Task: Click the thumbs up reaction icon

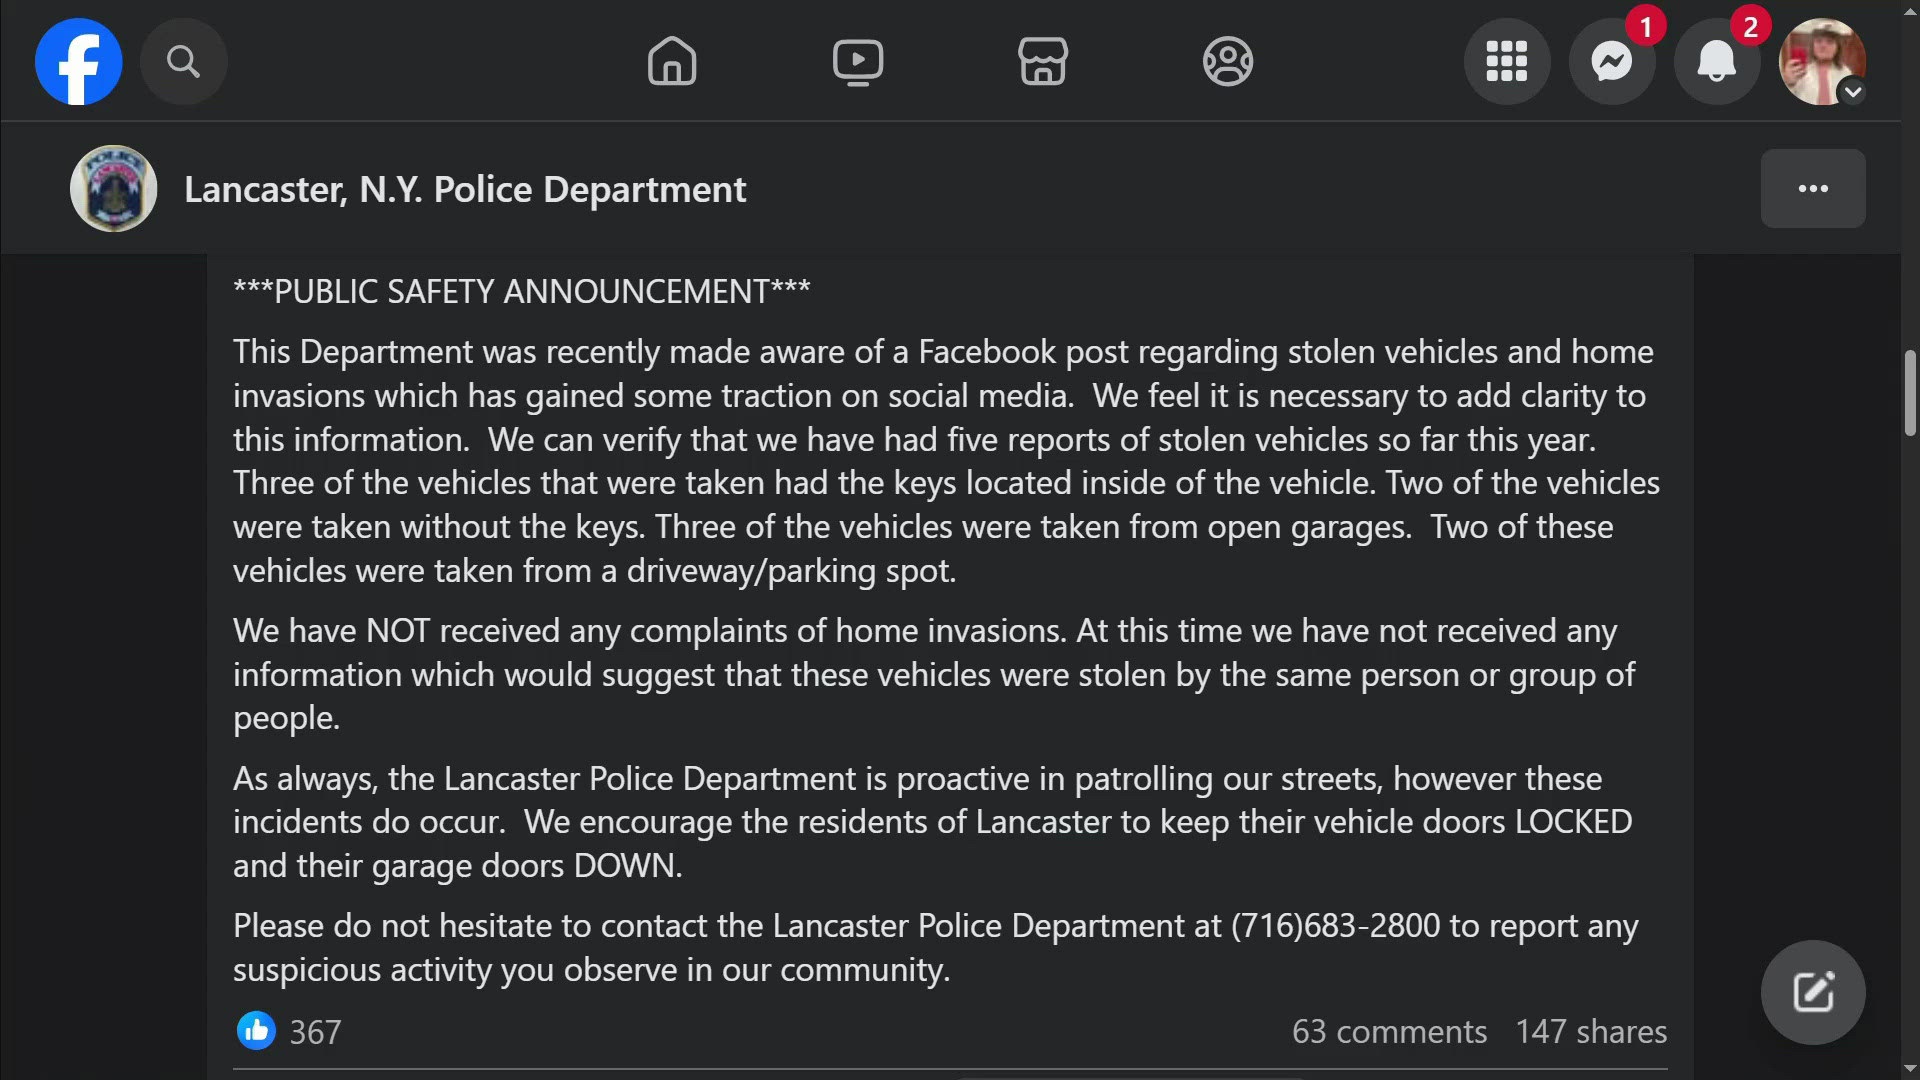Action: (x=256, y=1031)
